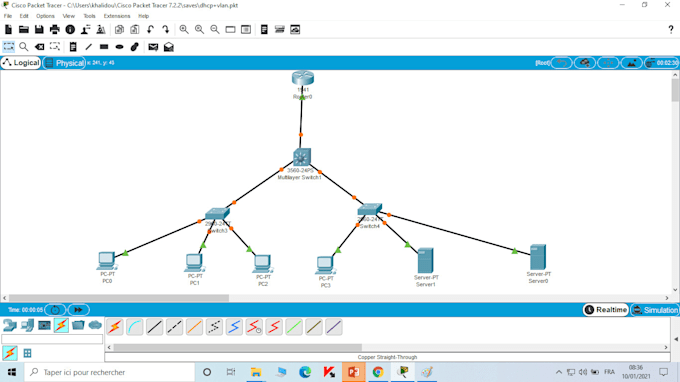Select Switch3 in the workspace
The height and width of the screenshot is (382, 680).
click(x=217, y=214)
